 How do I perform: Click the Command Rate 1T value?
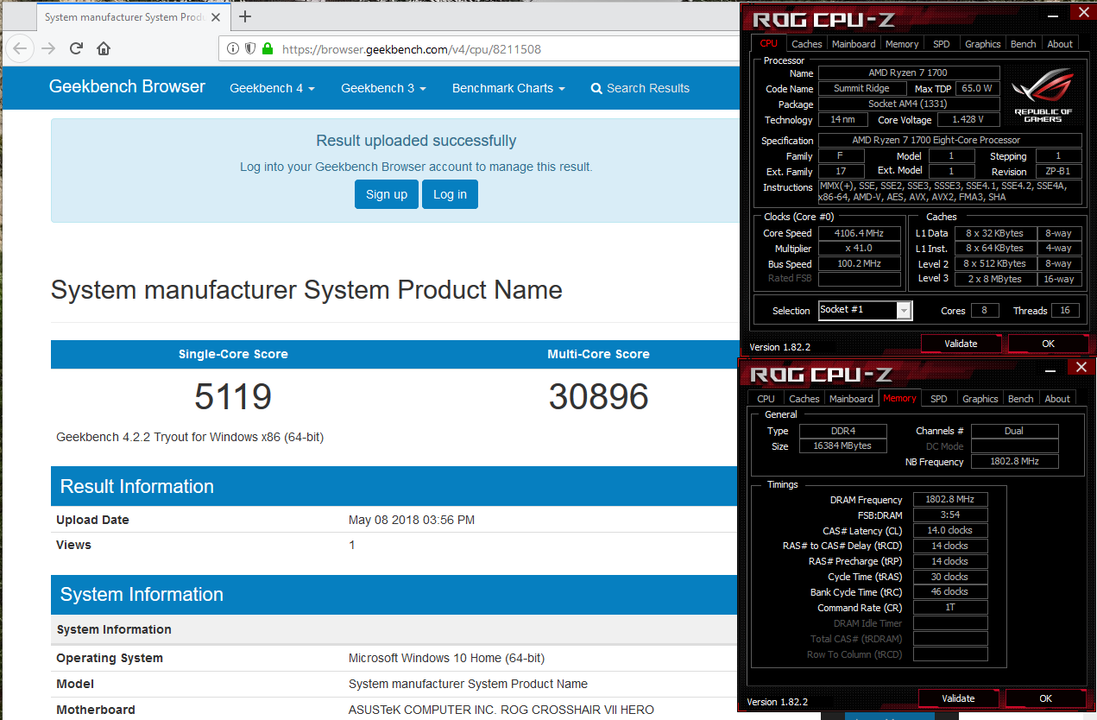click(949, 607)
